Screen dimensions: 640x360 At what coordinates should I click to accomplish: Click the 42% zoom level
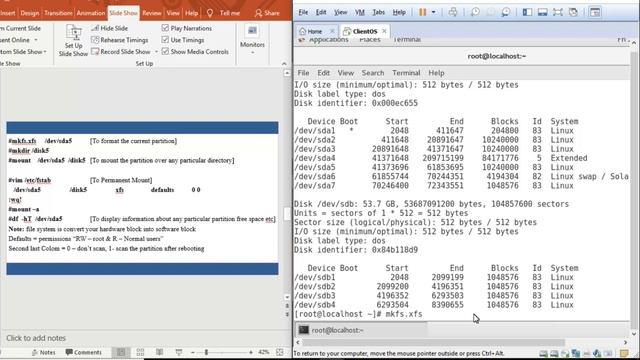pyautogui.click(x=264, y=352)
